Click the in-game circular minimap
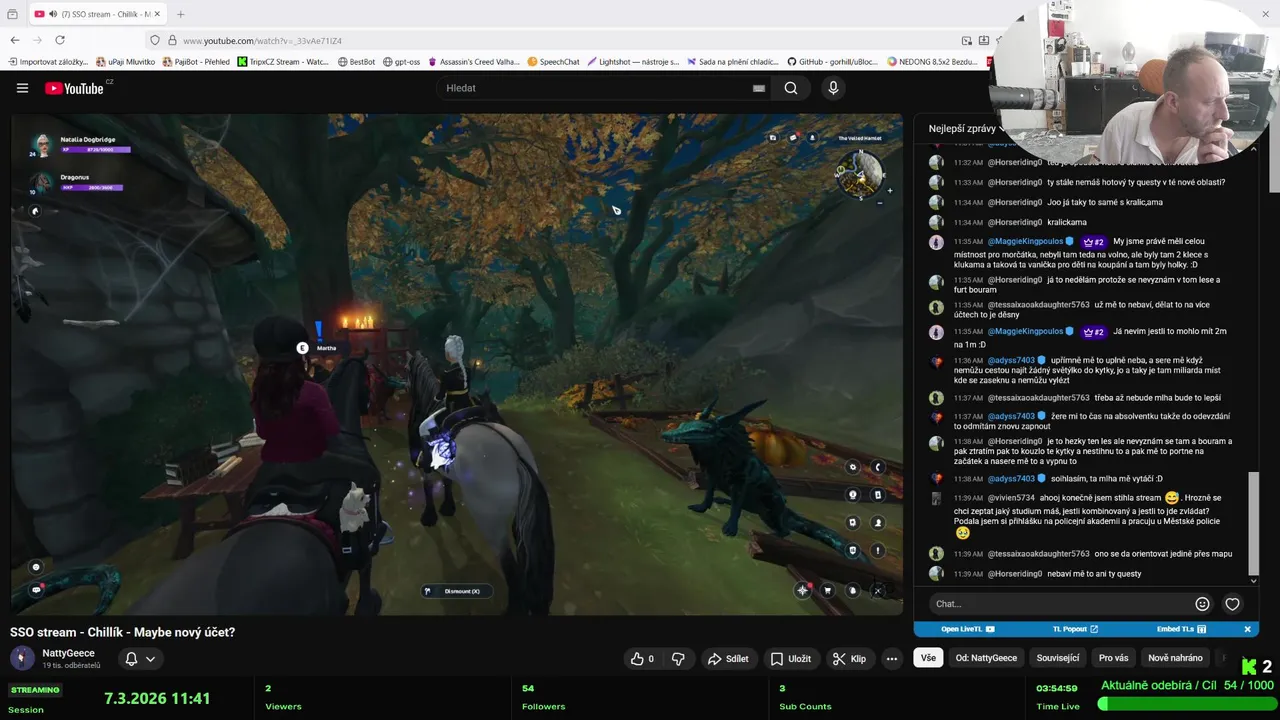Image resolution: width=1280 pixels, height=720 pixels. tap(860, 173)
